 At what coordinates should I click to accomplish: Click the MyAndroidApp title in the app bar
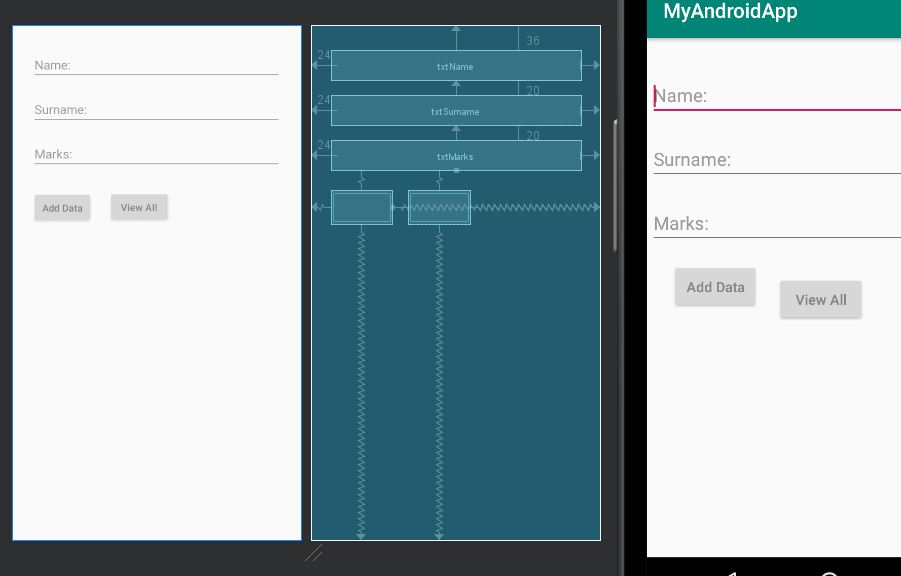pyautogui.click(x=730, y=12)
